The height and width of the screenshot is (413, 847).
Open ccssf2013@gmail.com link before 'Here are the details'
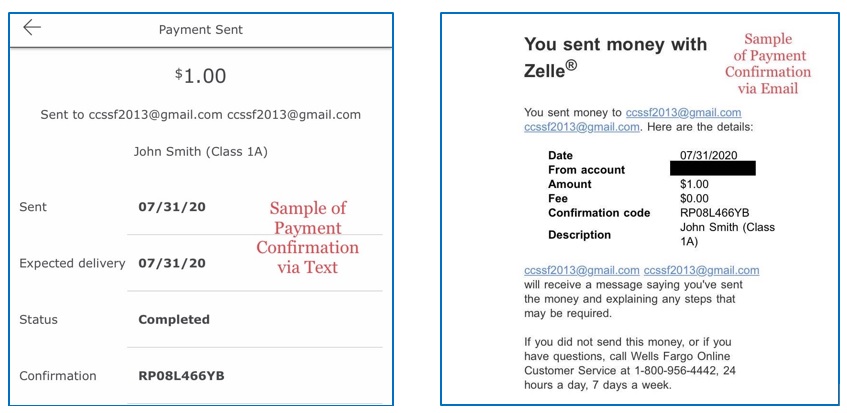click(x=582, y=127)
